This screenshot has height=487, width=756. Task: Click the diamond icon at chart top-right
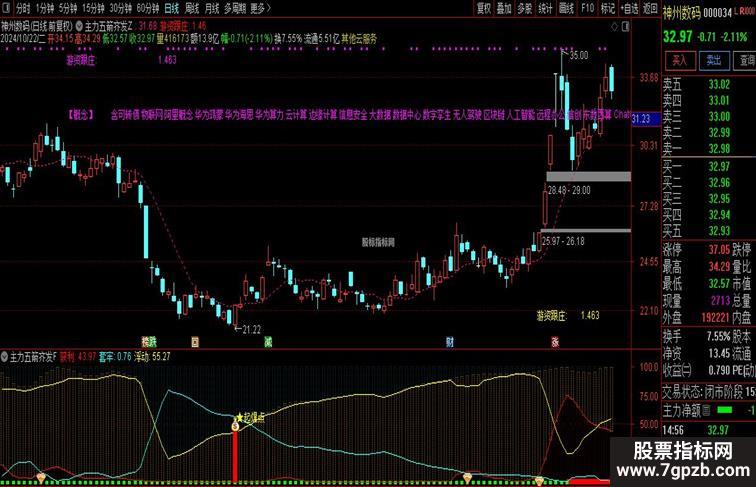(x=615, y=27)
